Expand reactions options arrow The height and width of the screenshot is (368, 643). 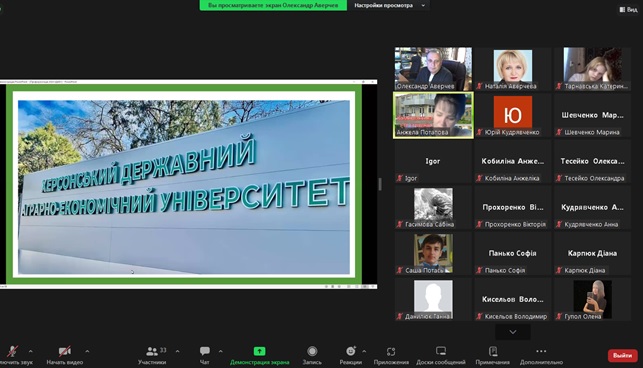click(364, 352)
